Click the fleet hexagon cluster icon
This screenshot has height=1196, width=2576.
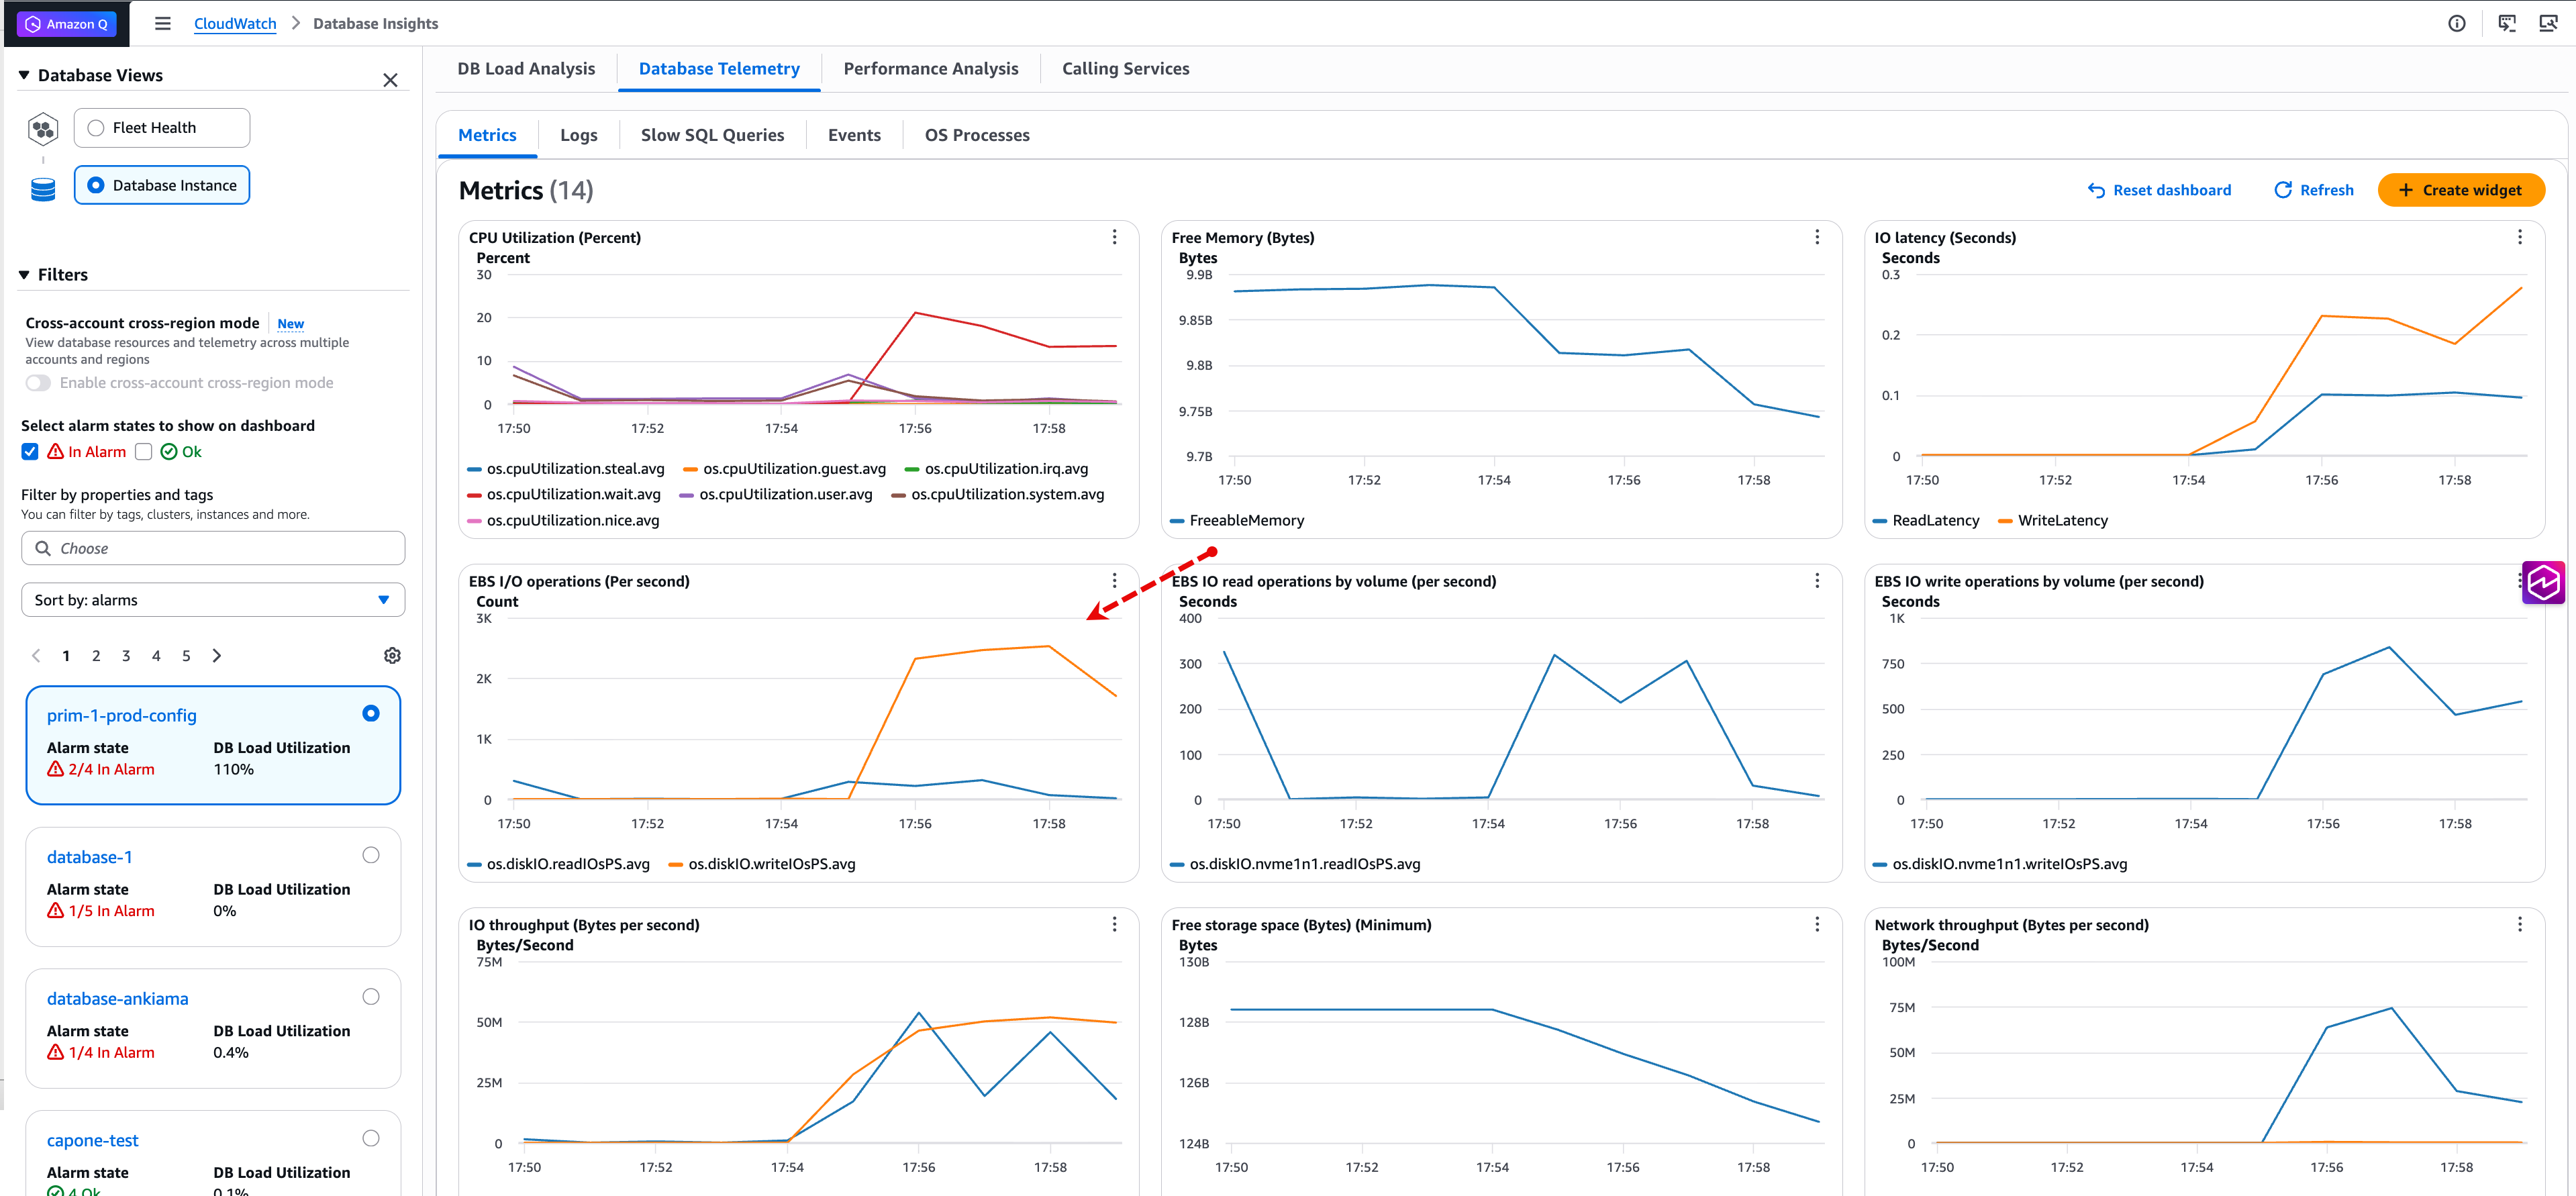coord(43,128)
